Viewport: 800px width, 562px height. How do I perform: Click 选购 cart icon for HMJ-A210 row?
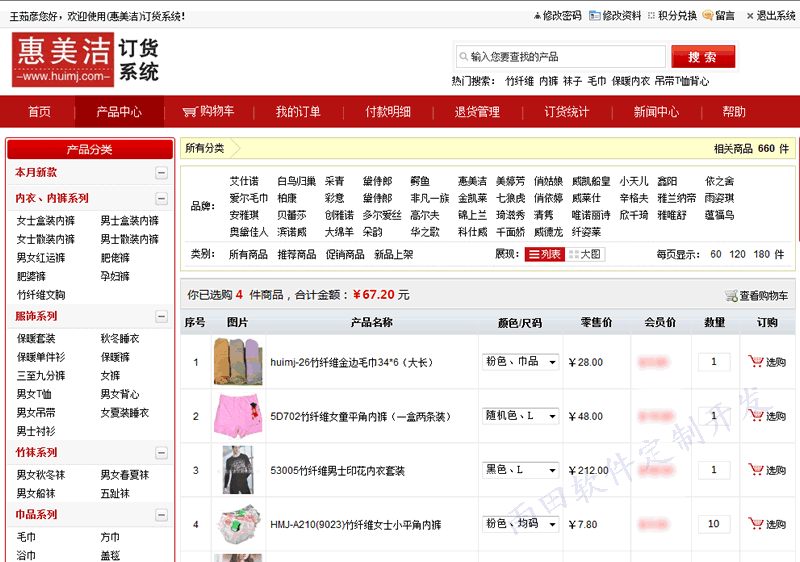click(x=756, y=524)
